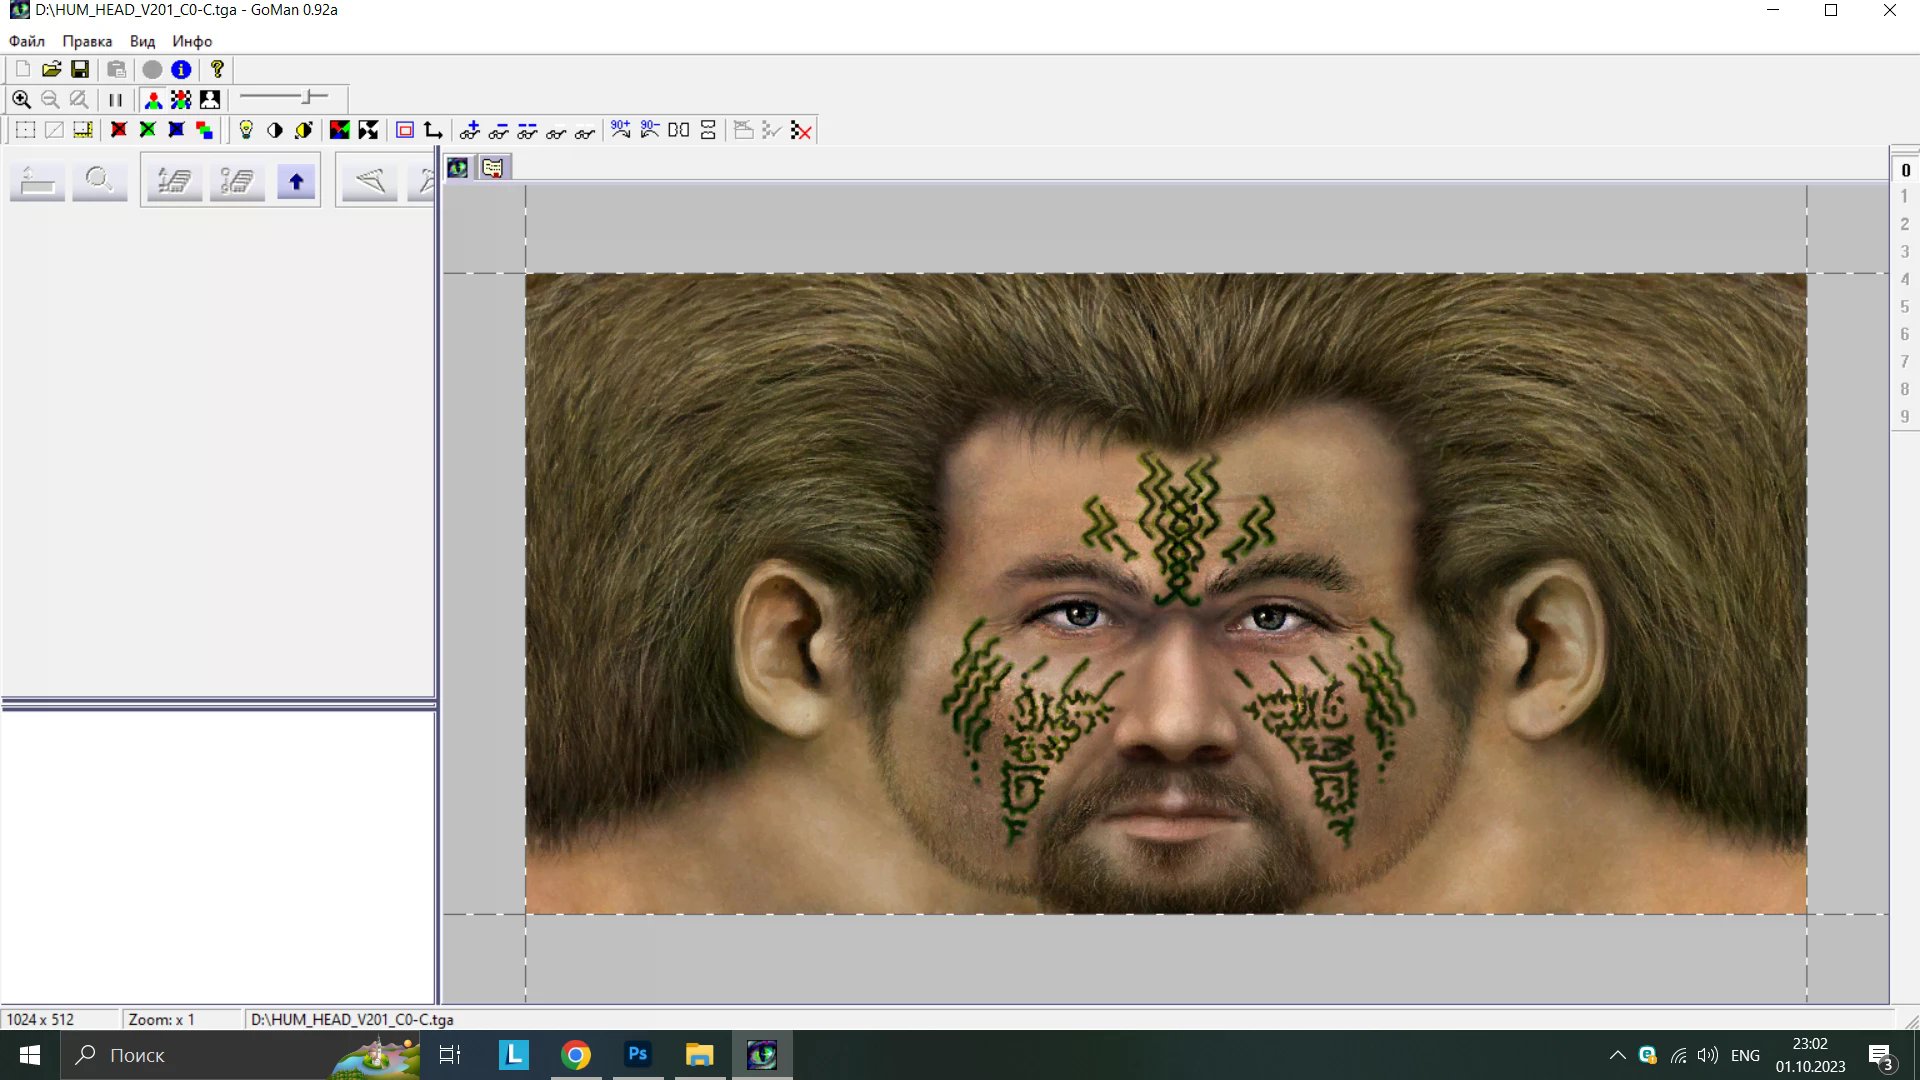Click the Open file folder icon
1920x1080 pixels.
click(x=51, y=69)
